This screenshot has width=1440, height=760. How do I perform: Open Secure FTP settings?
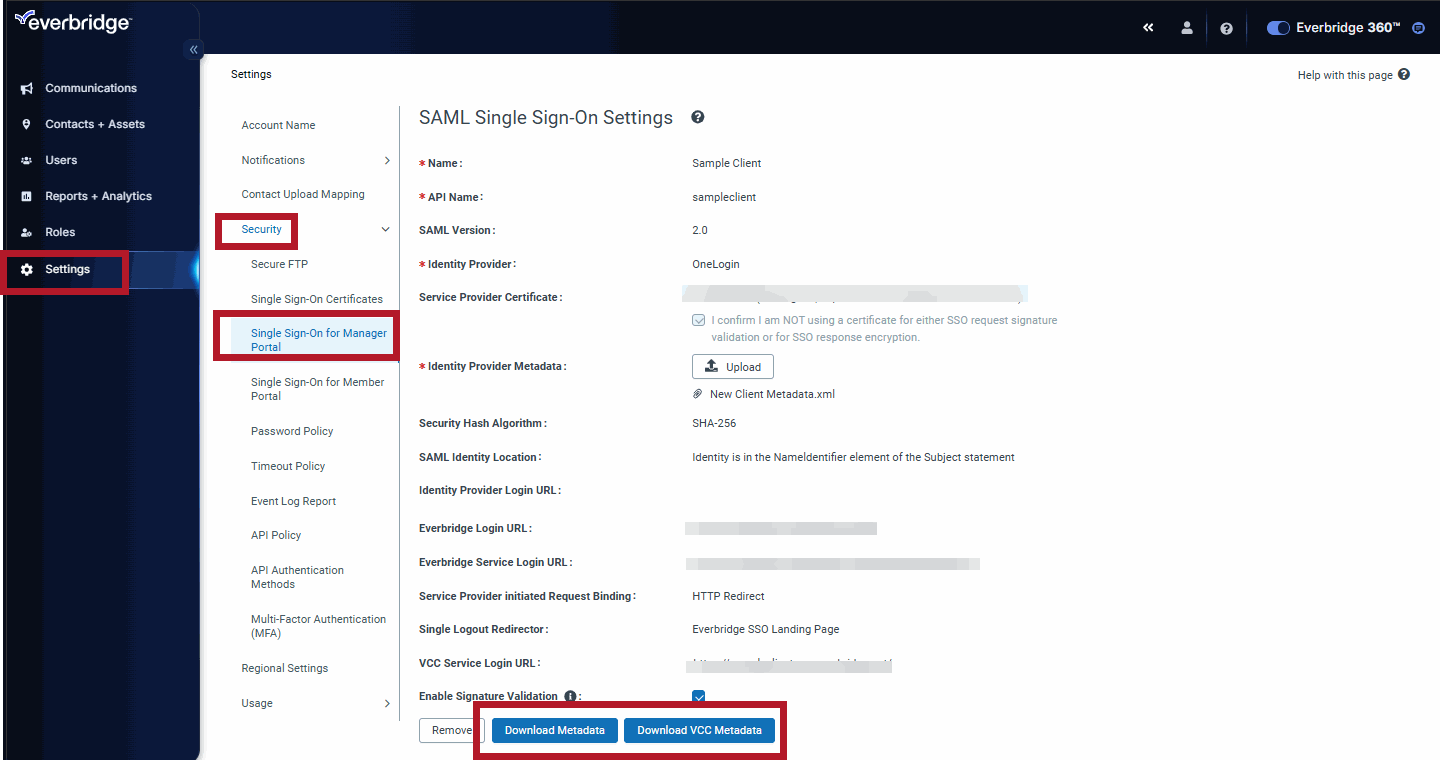tap(279, 264)
